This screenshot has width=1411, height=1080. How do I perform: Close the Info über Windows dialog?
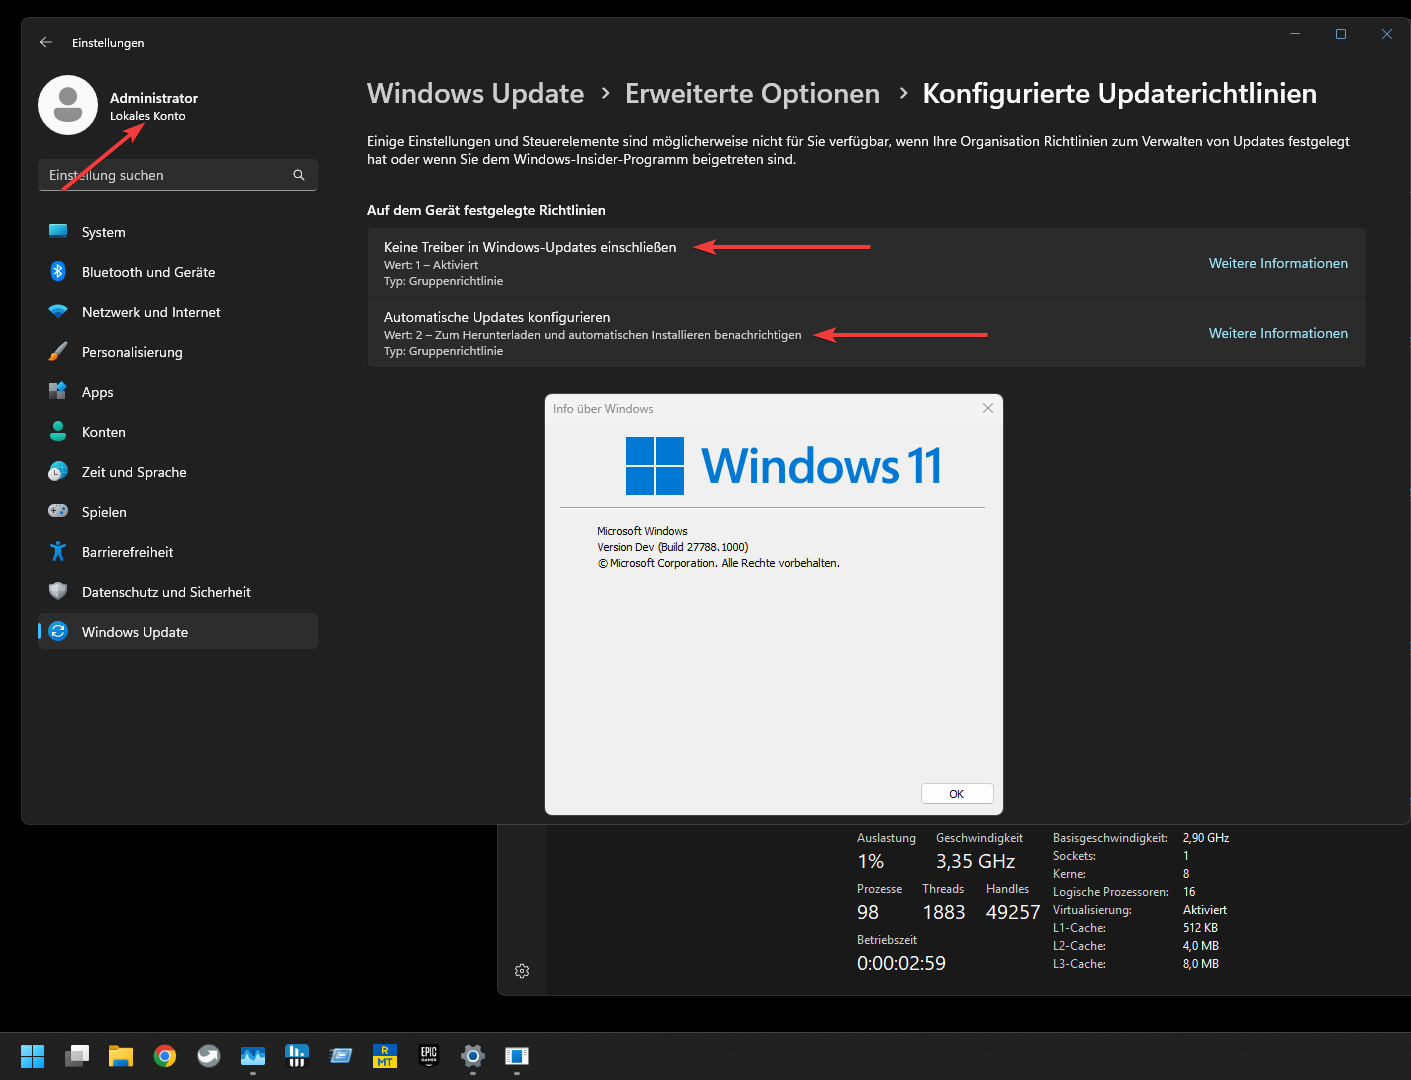988,408
